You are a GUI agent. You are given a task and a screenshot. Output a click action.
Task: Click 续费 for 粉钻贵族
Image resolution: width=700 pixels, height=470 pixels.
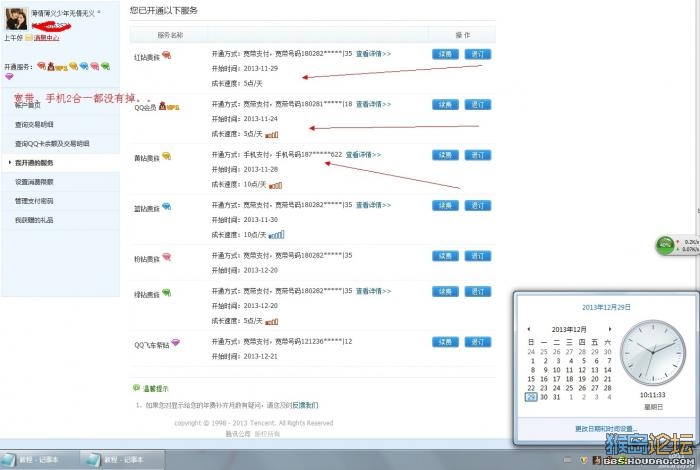coord(445,256)
